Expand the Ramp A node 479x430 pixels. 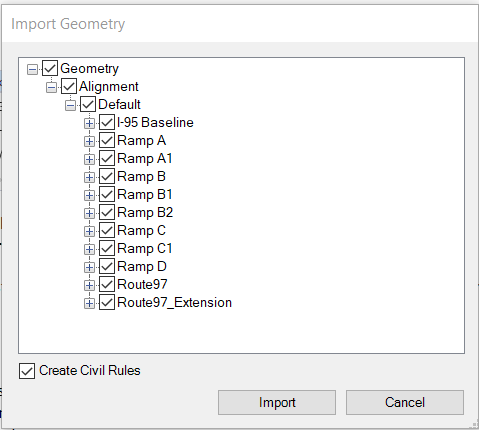(89, 142)
